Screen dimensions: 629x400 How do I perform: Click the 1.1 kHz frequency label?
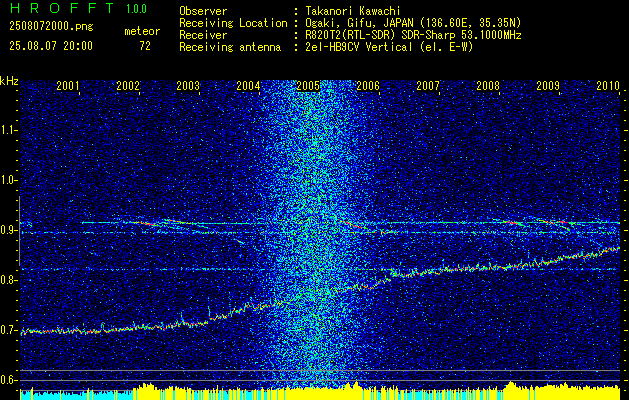coord(8,130)
